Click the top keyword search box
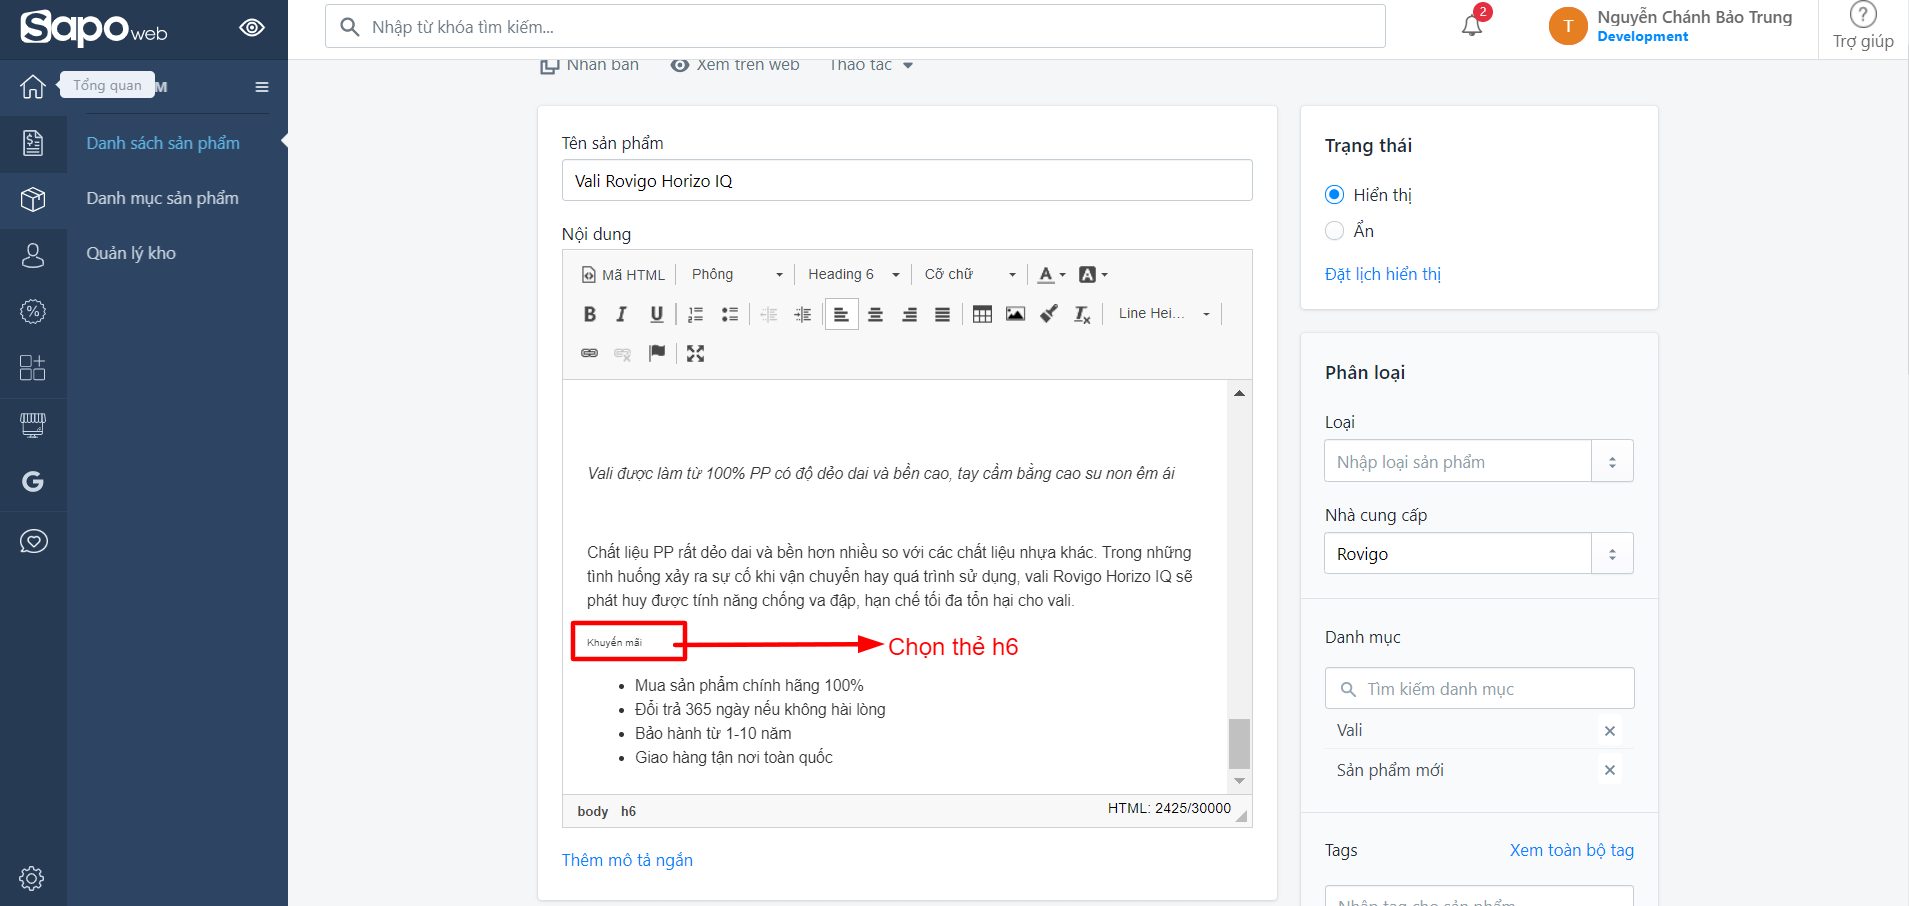The height and width of the screenshot is (906, 1909). click(855, 26)
